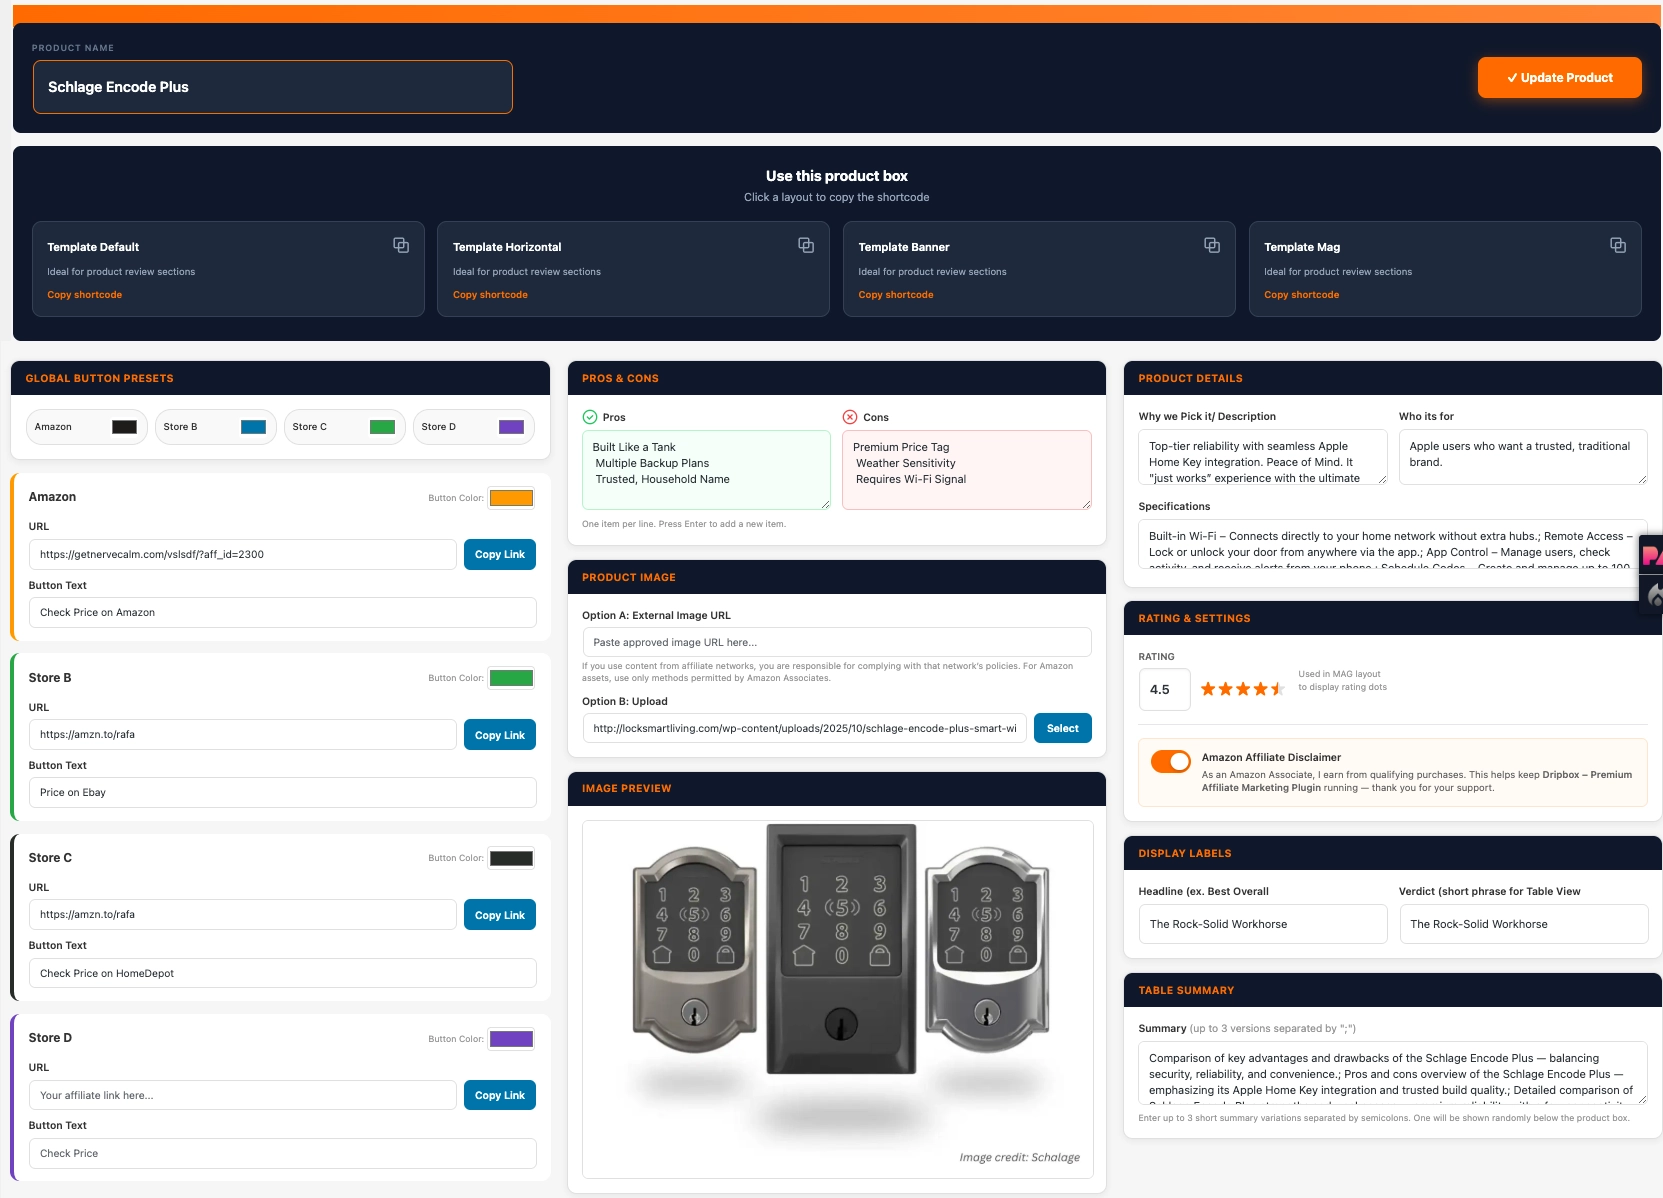Click inside the Product Name field
The image size is (1663, 1198).
click(272, 87)
